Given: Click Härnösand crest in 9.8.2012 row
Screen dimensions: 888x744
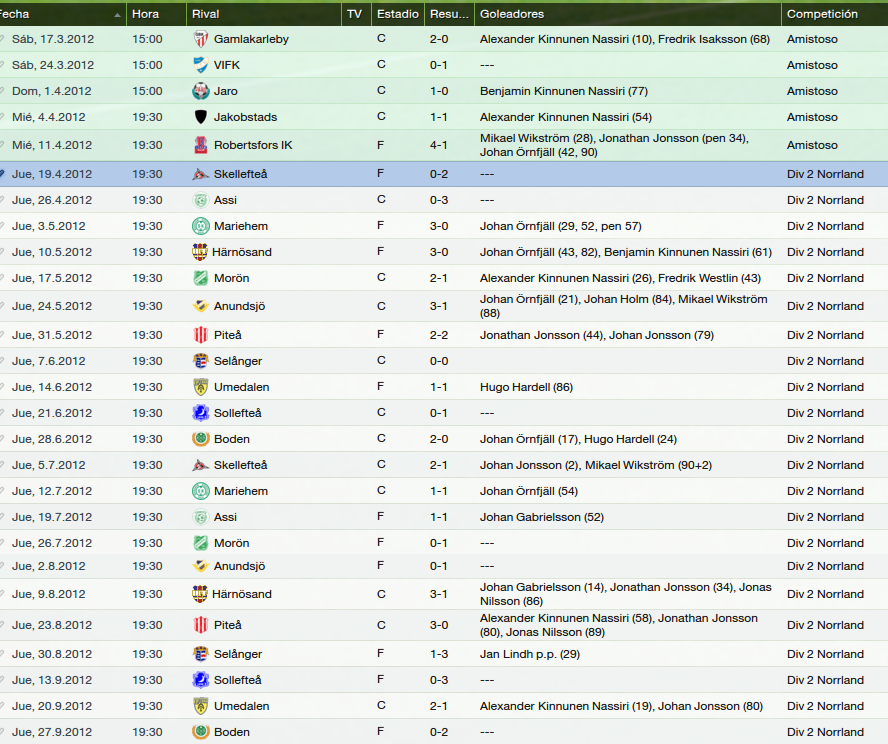Looking at the screenshot, I should pos(199,594).
